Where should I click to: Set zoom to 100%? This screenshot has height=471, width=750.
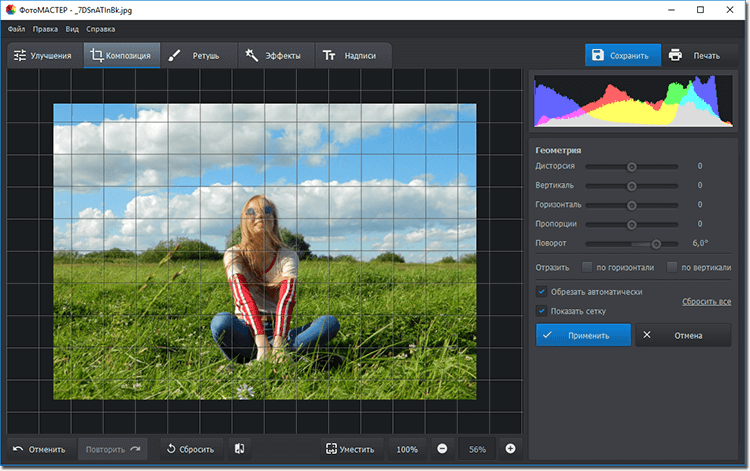click(407, 449)
